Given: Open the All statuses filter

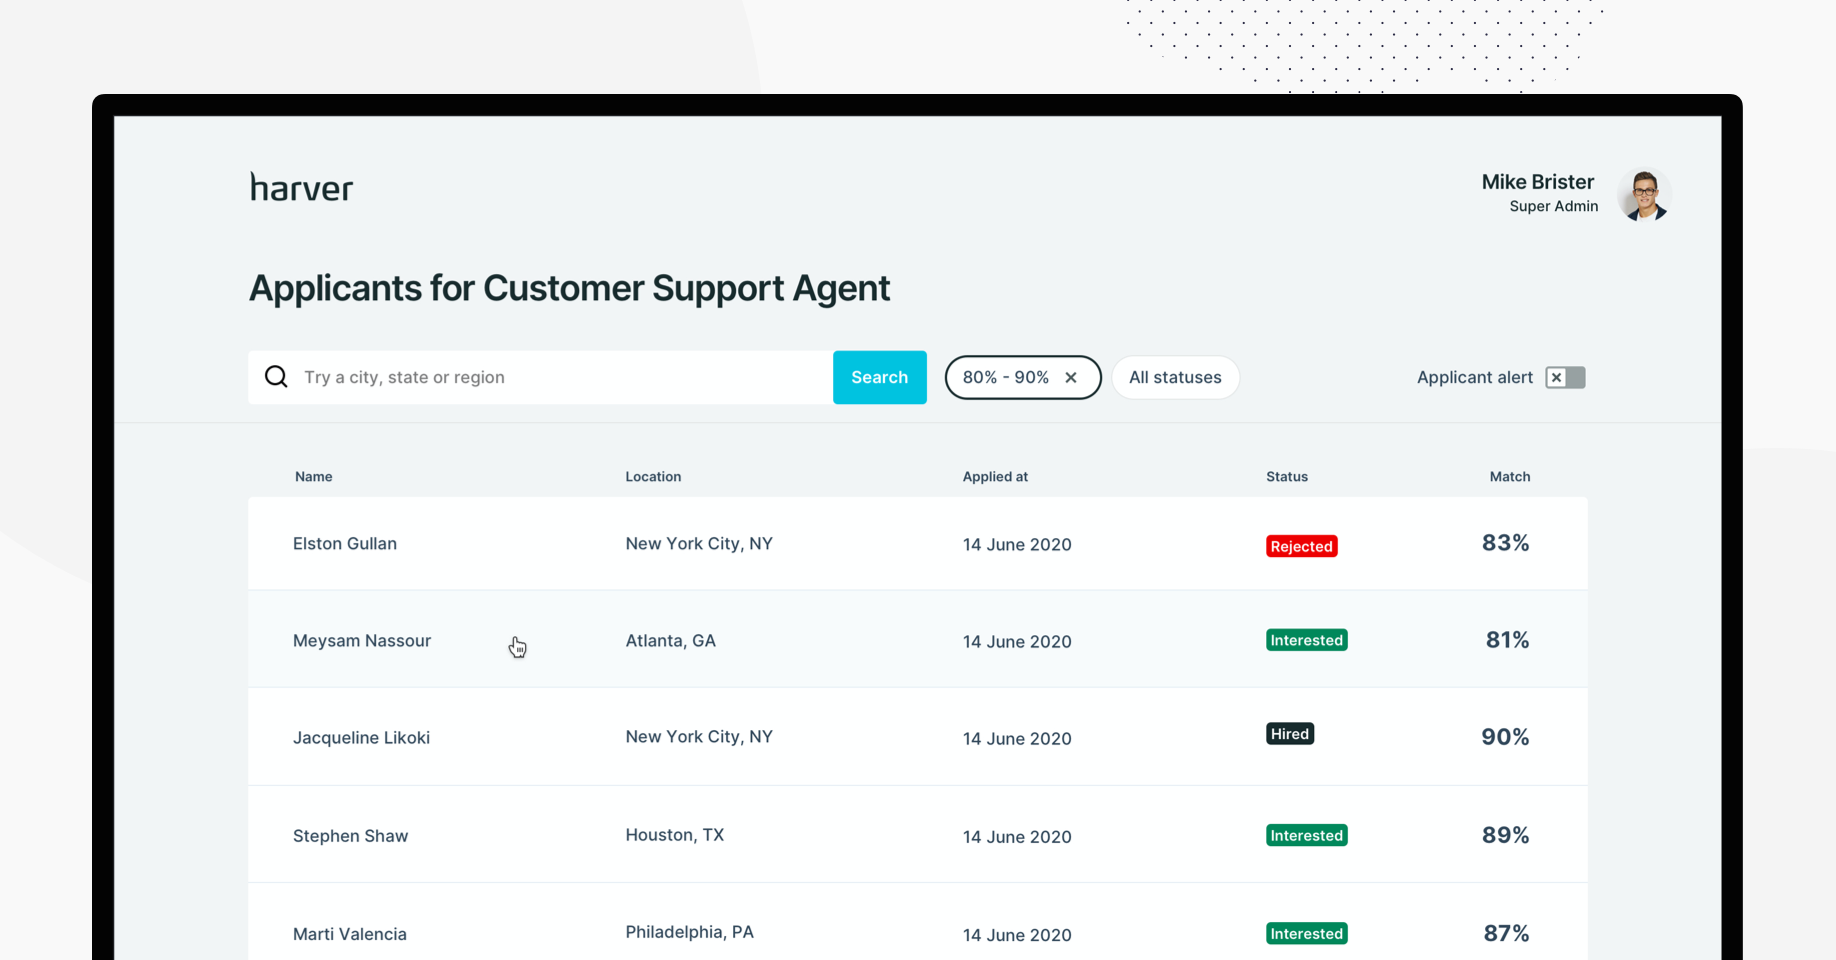Looking at the screenshot, I should 1174,377.
